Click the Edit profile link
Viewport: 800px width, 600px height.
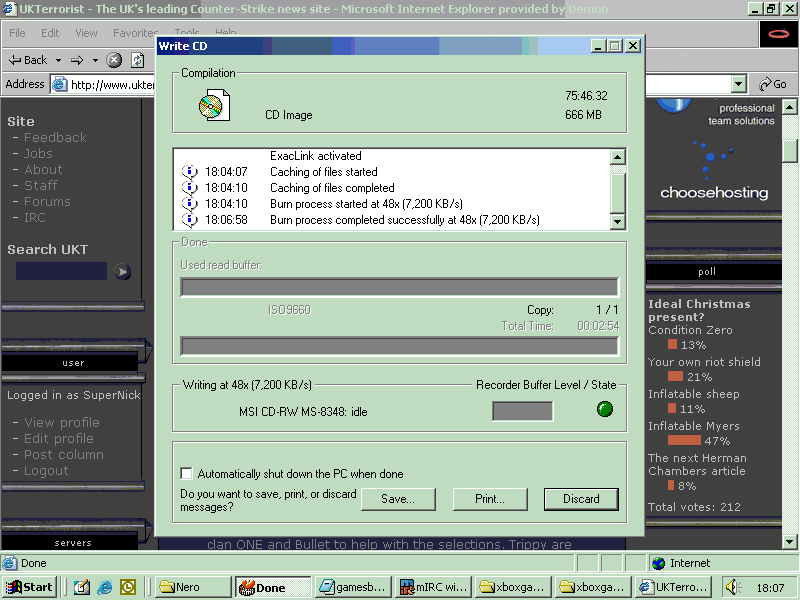point(59,439)
